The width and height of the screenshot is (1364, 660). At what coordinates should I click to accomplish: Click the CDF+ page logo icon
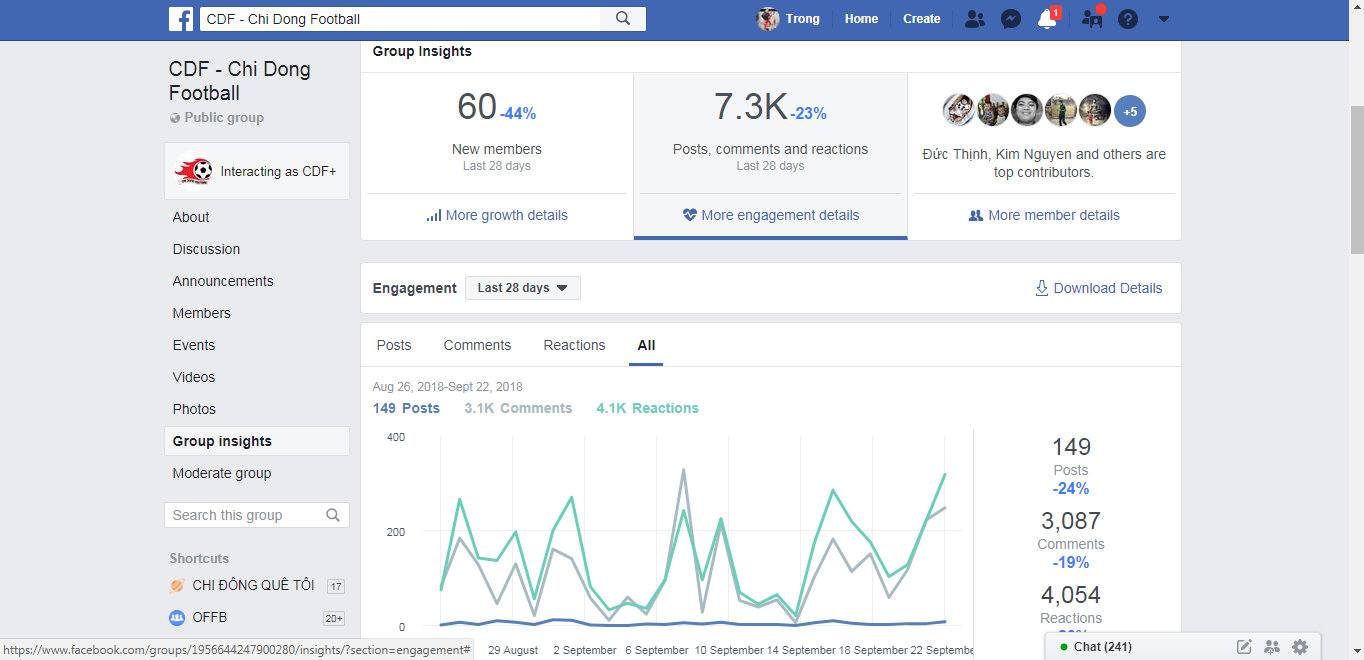pos(193,171)
